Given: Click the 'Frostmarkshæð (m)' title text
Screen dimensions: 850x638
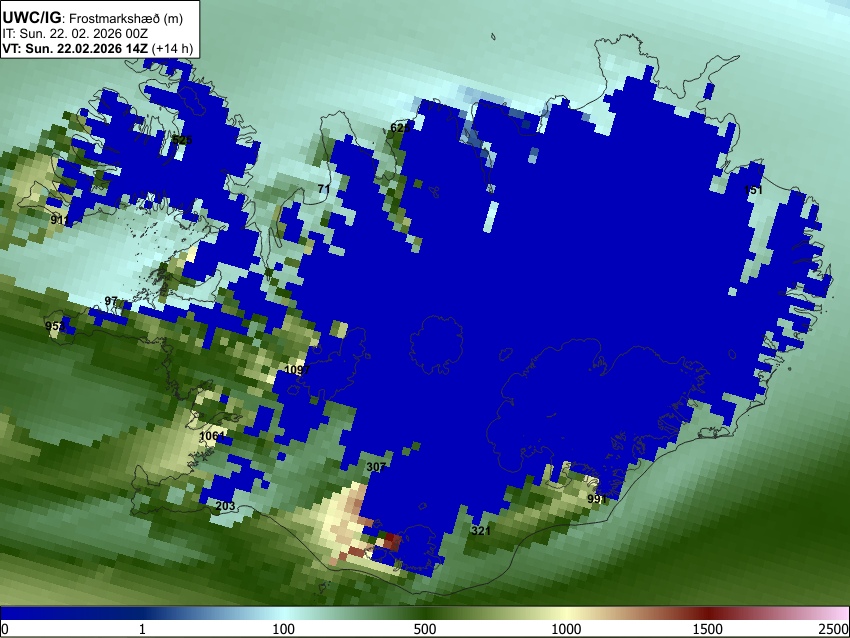Looking at the screenshot, I should 126,18.
